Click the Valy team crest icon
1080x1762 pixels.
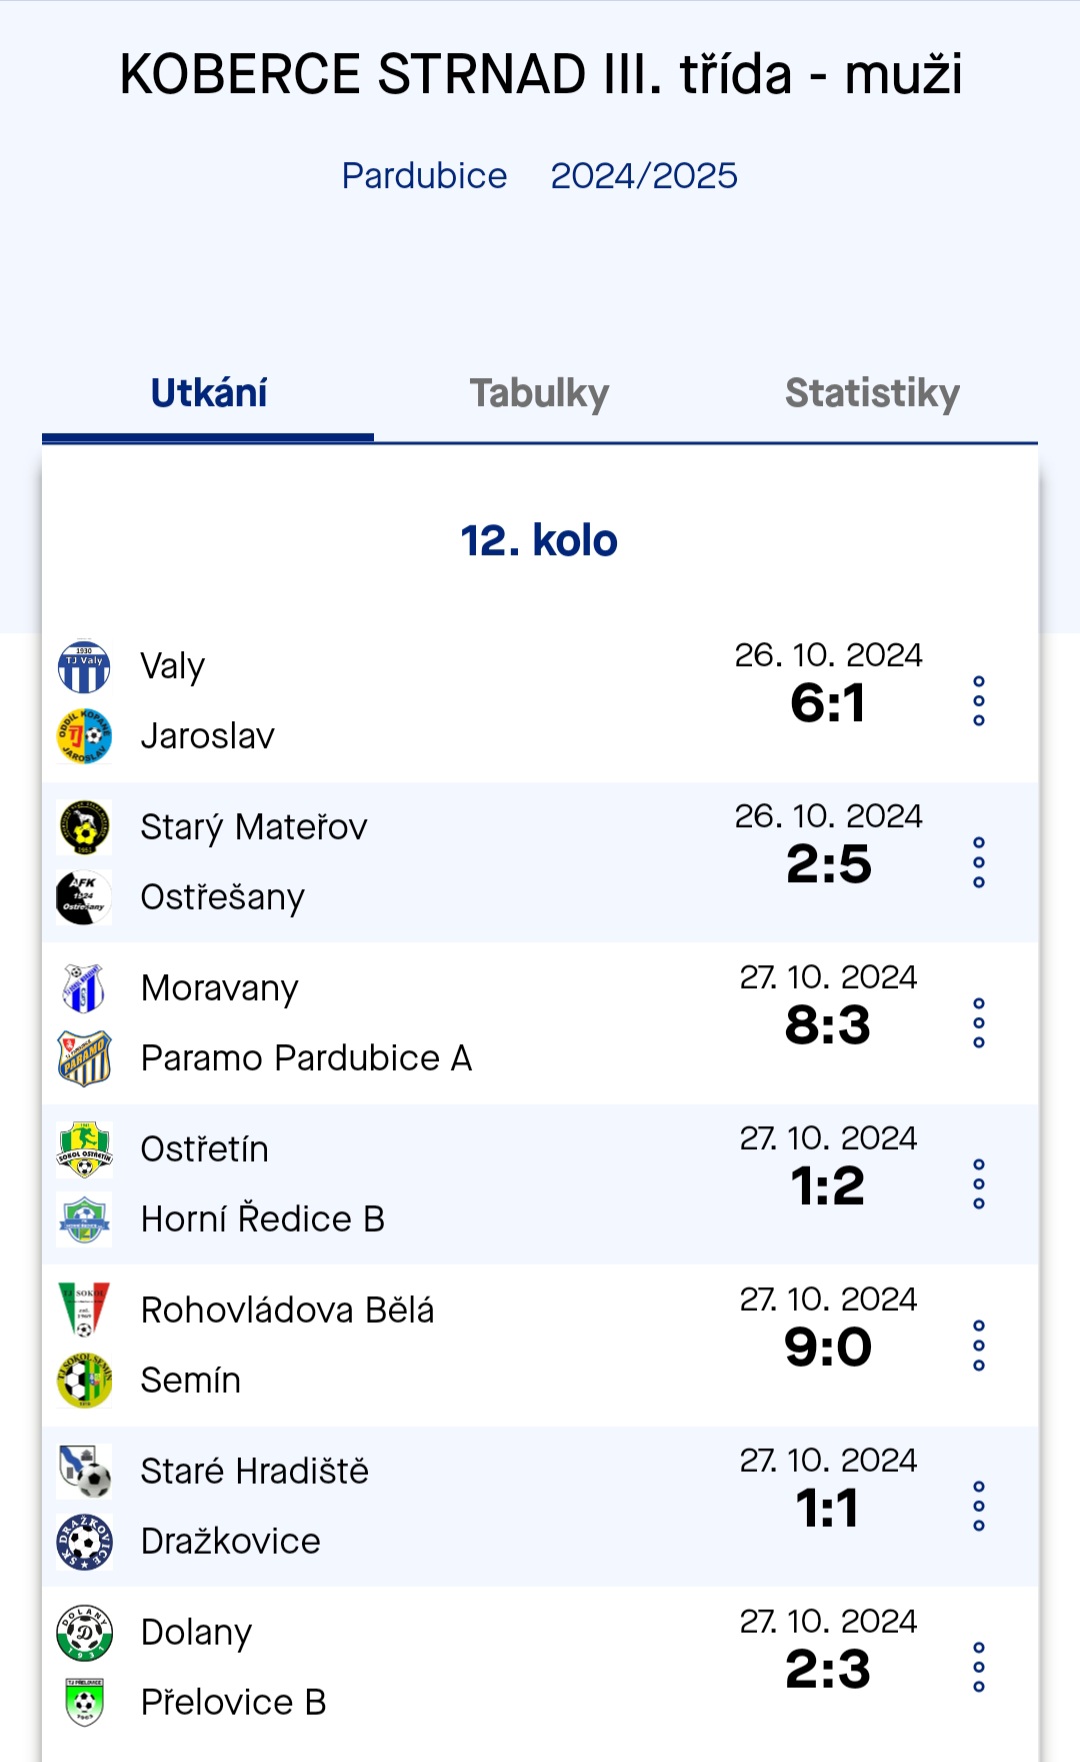click(84, 667)
